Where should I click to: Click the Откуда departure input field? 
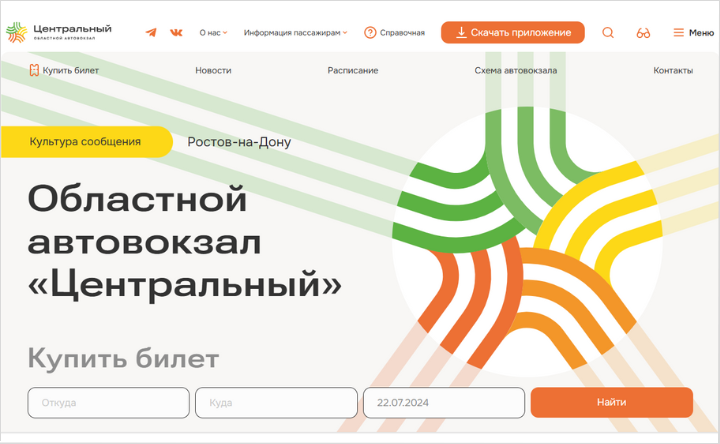coord(108,403)
